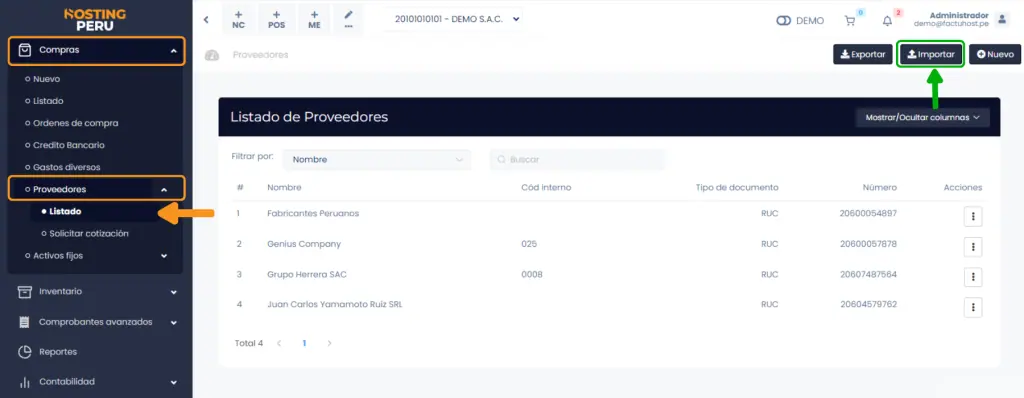
Task: Click supplier name Grupo Herrera SAC
Action: click(307, 274)
